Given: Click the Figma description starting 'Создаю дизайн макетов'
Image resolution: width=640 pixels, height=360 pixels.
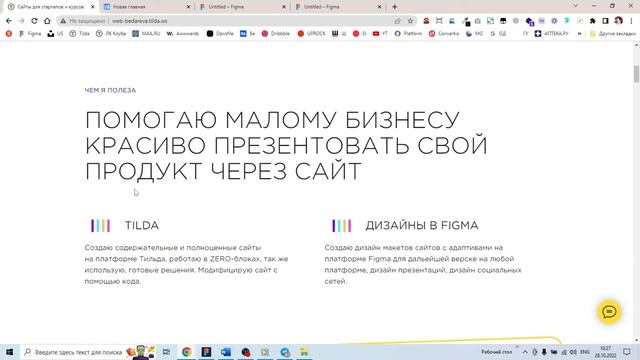Looking at the screenshot, I should (423, 264).
